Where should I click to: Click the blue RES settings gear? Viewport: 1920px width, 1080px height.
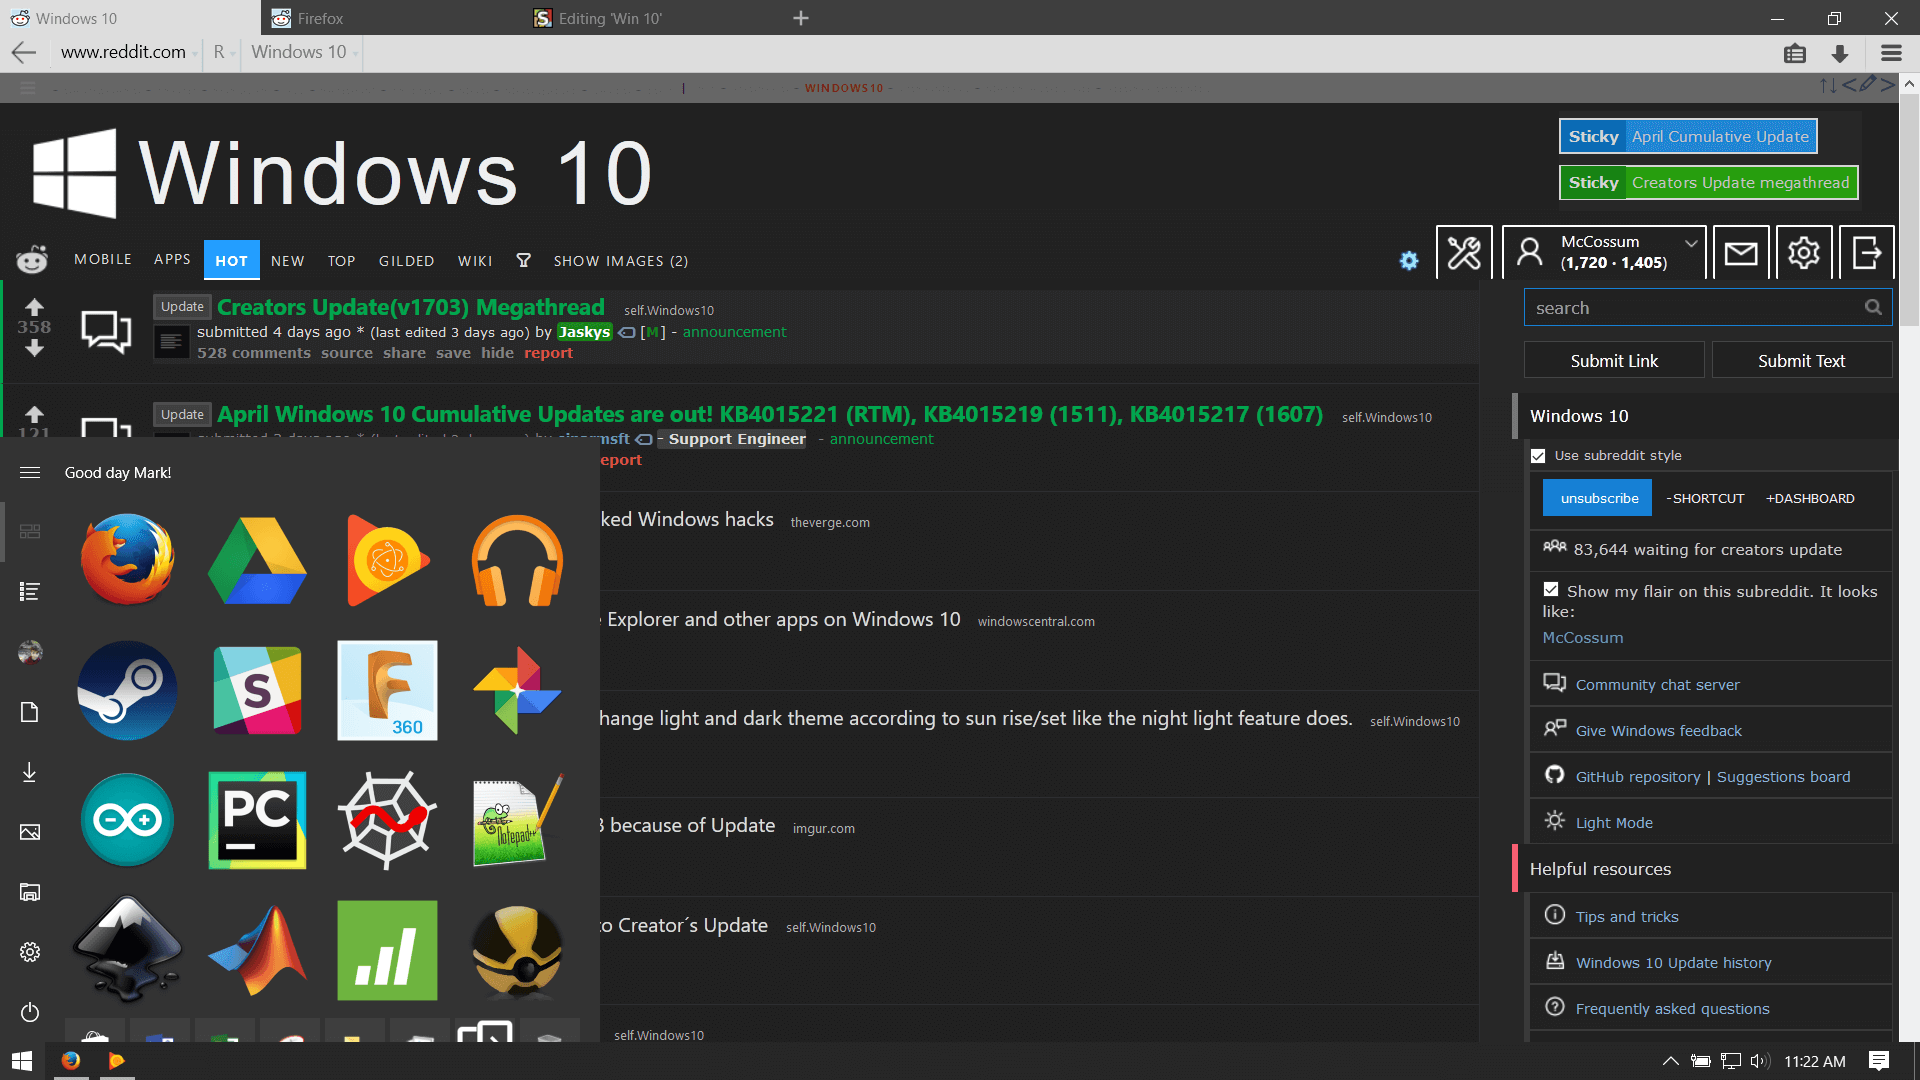point(1409,261)
